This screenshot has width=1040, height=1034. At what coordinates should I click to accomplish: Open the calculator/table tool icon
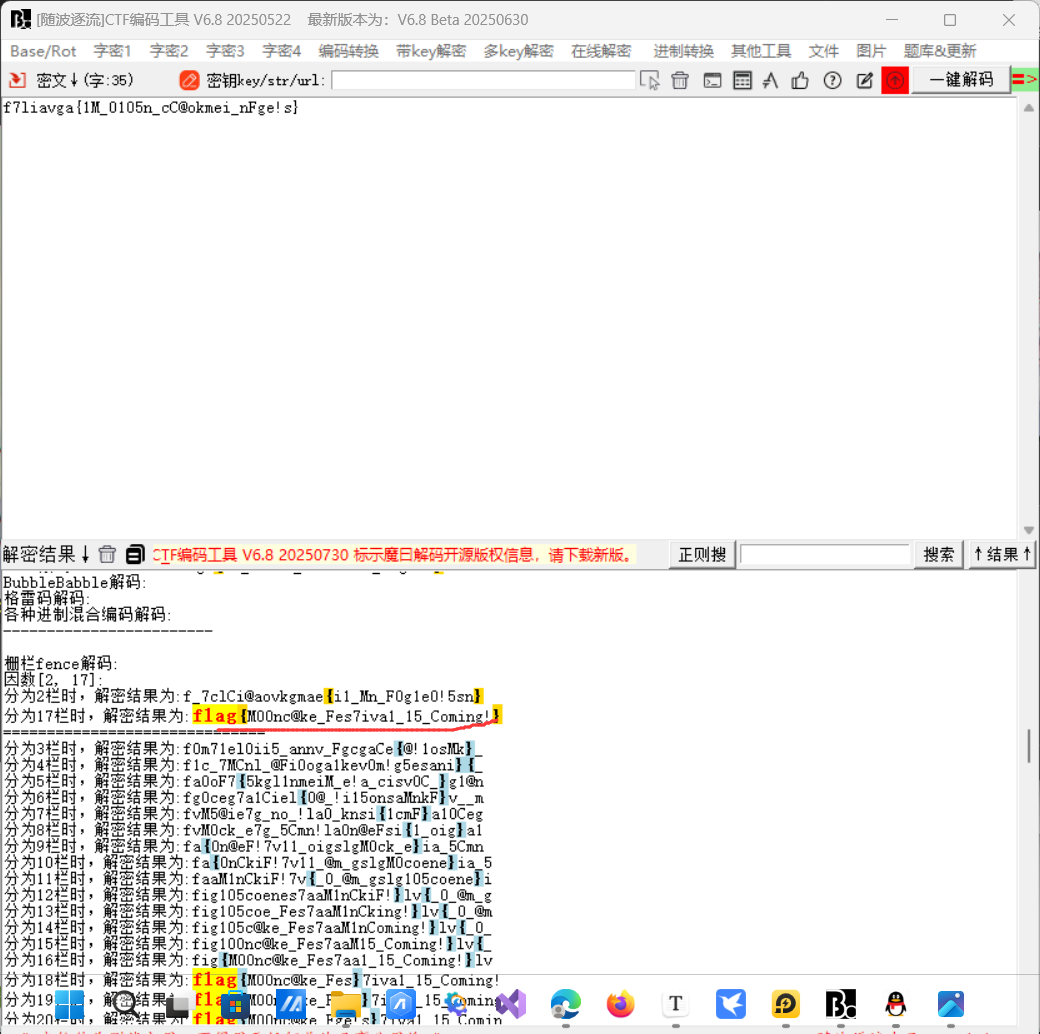741,80
